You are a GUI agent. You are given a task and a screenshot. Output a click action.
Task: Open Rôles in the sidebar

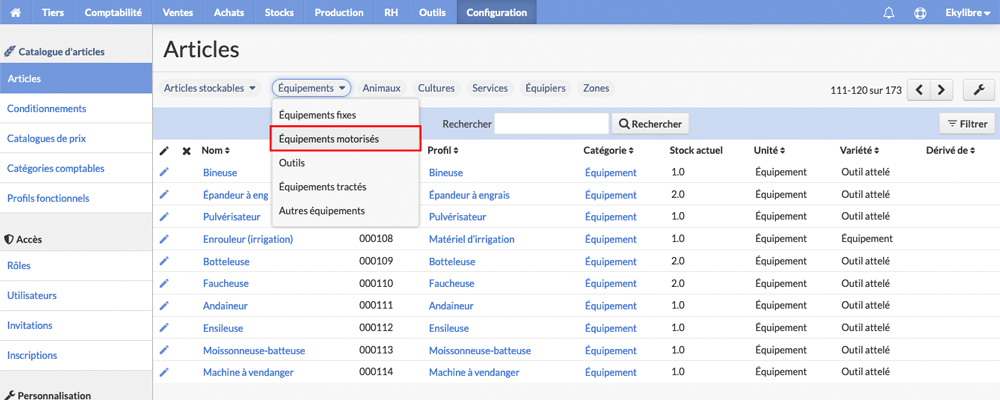coord(76,265)
